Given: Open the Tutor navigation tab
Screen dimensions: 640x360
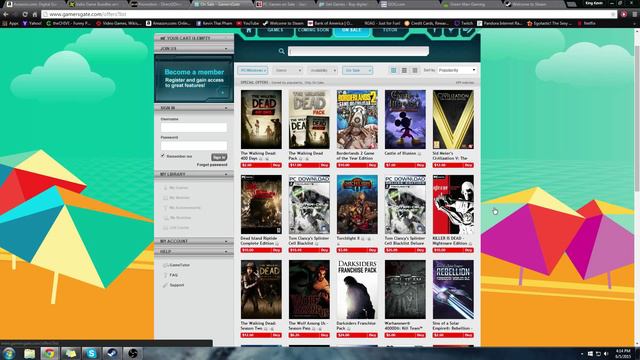Looking at the screenshot, I should pos(390,31).
